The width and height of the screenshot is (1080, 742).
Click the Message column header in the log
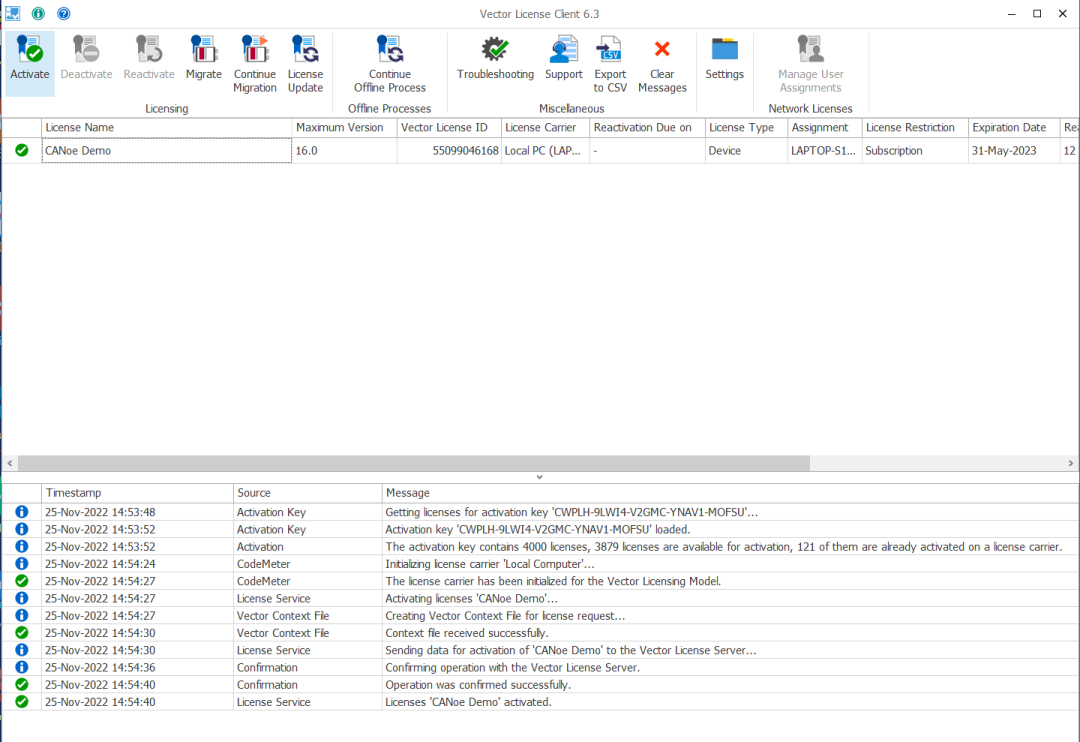(x=730, y=493)
